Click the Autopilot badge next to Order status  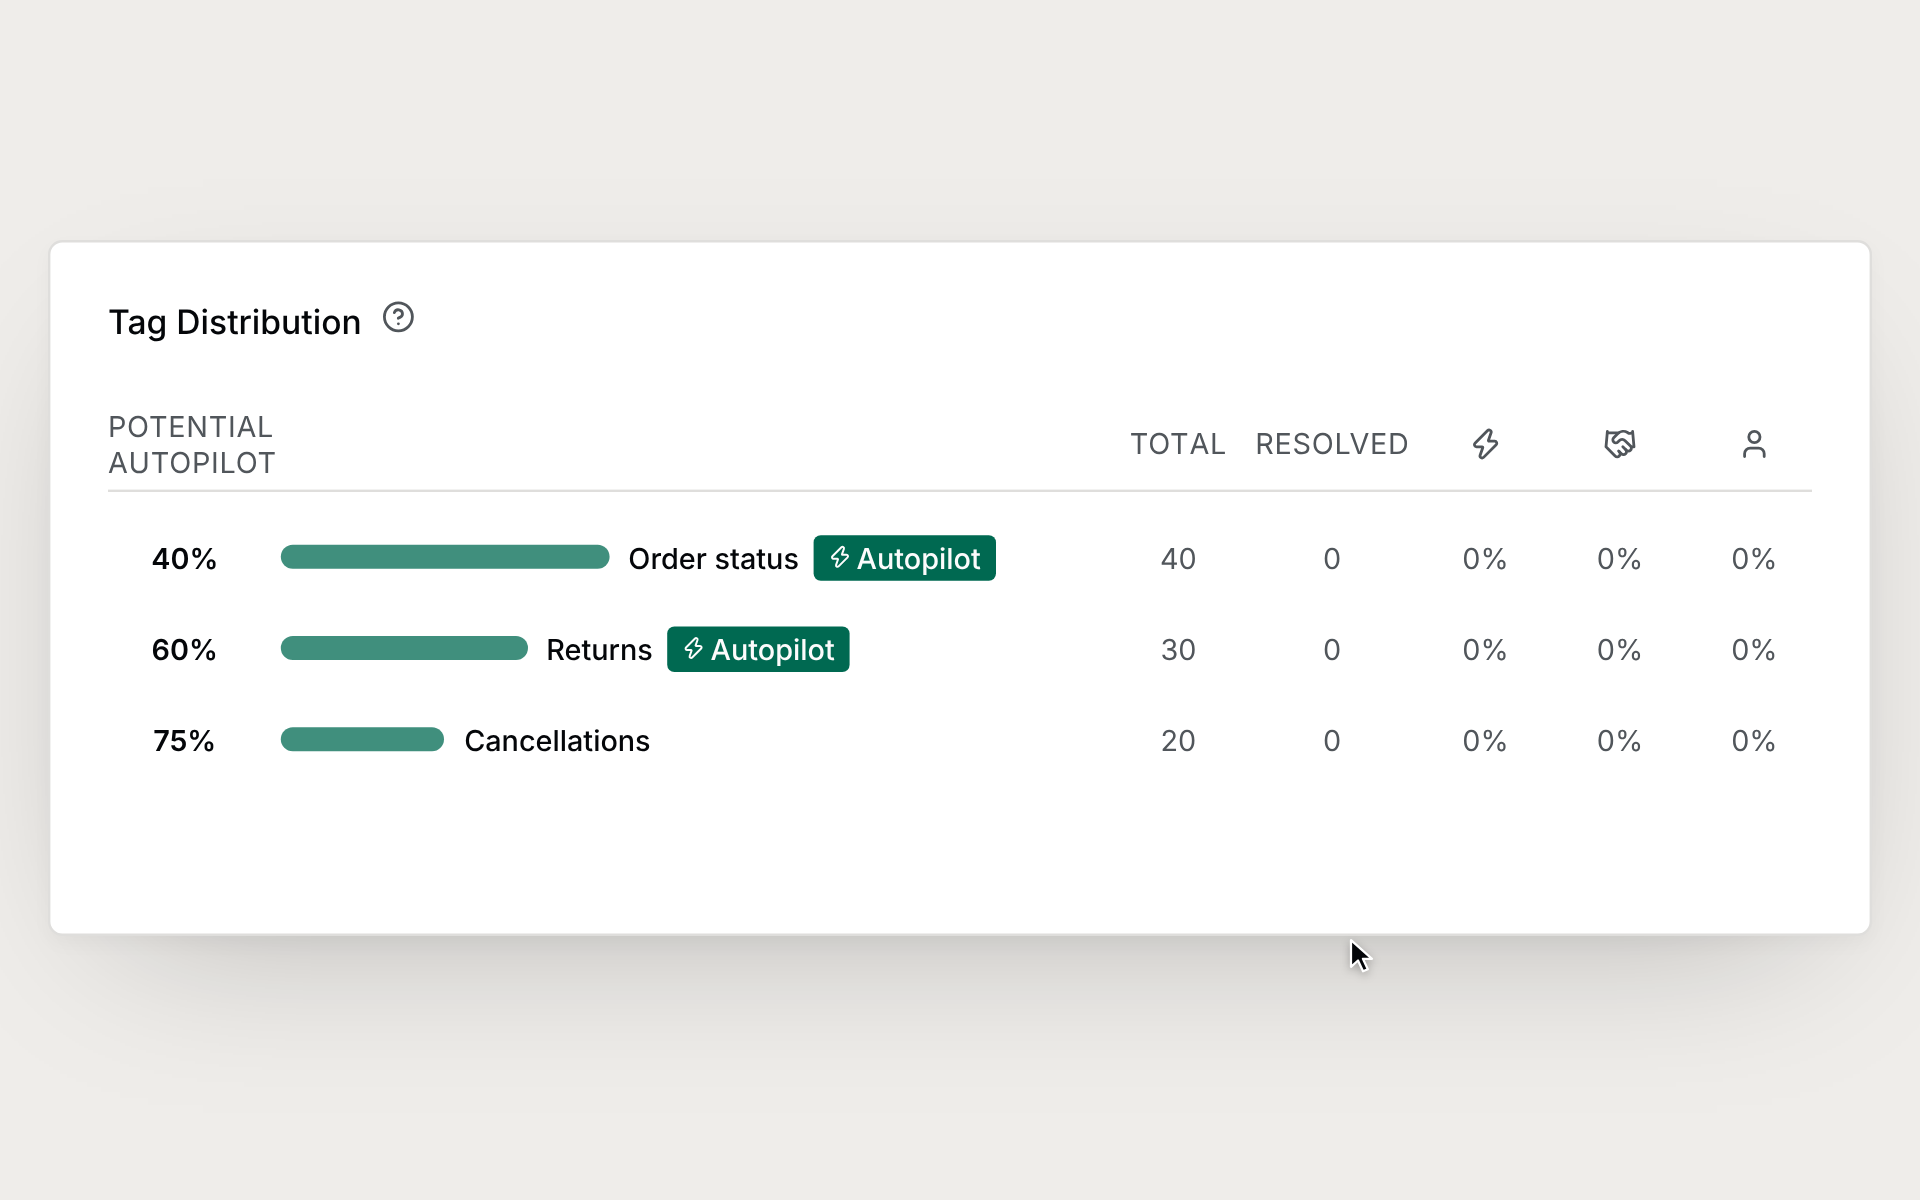(904, 558)
